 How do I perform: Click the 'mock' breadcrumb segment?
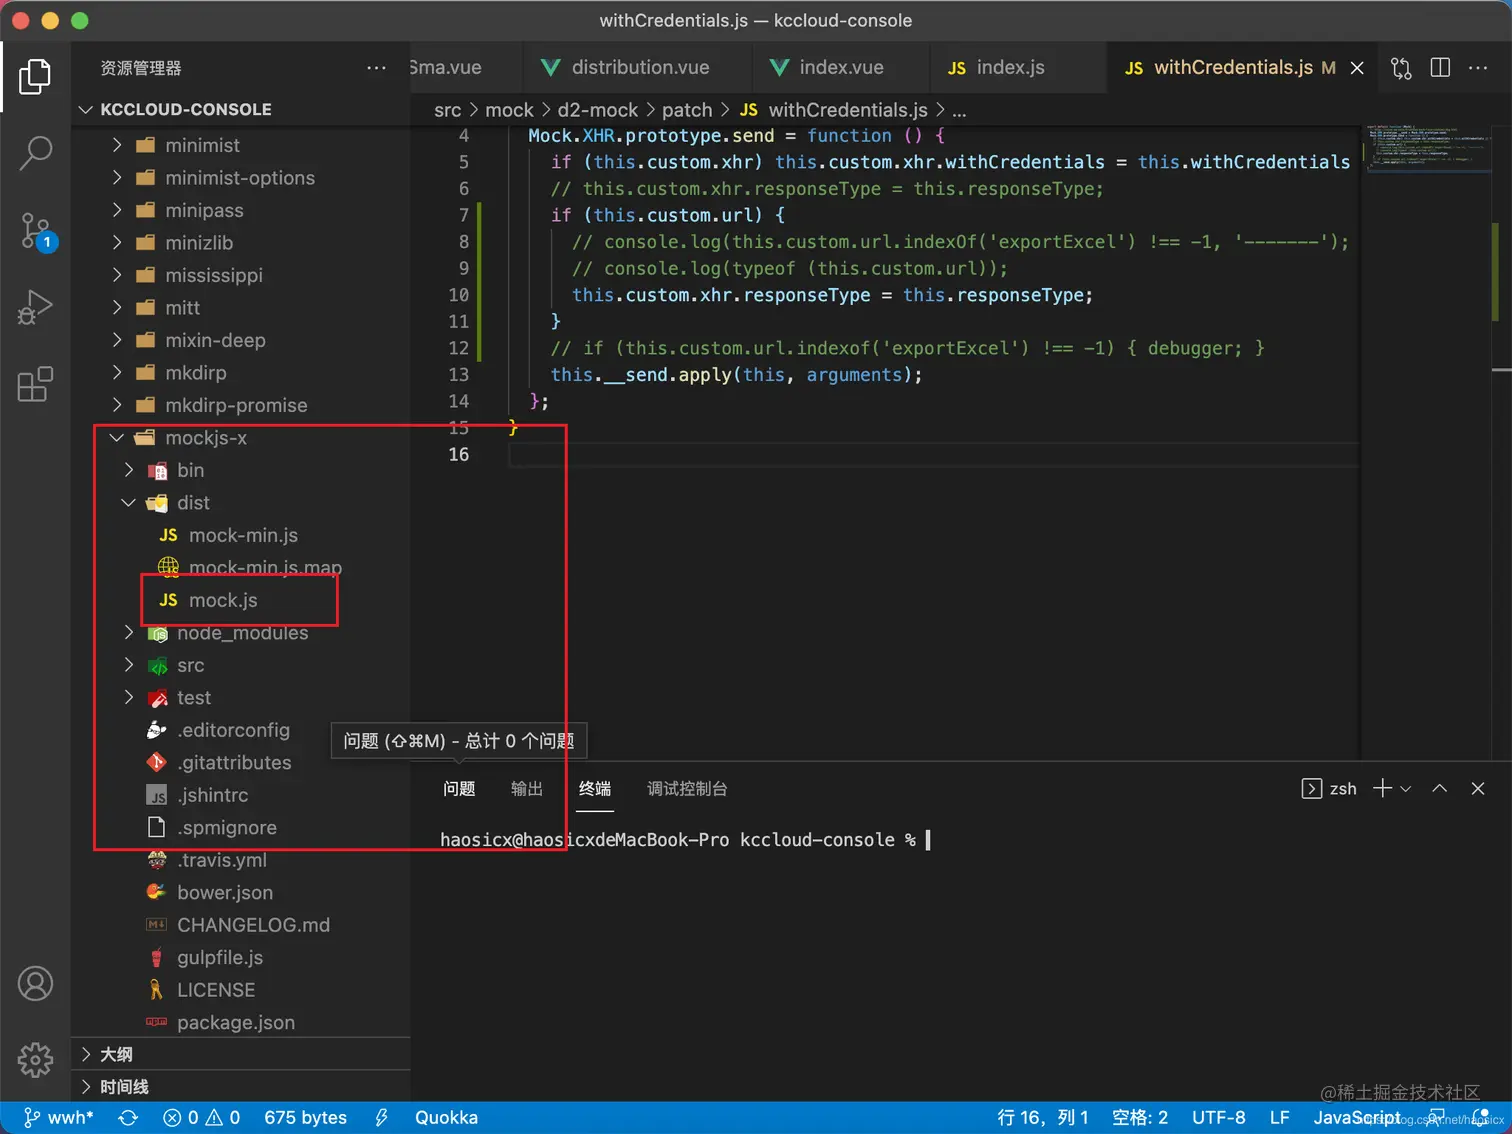point(509,110)
